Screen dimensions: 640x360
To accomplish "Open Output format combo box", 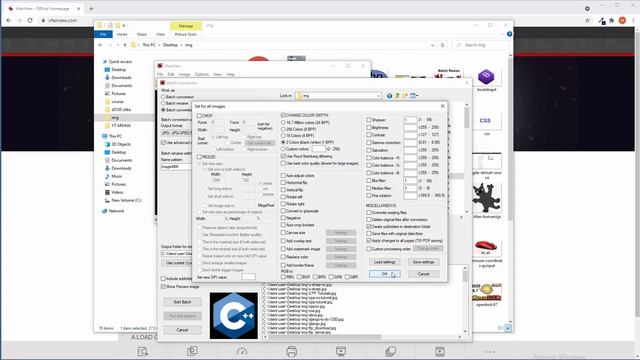I will click(176, 133).
